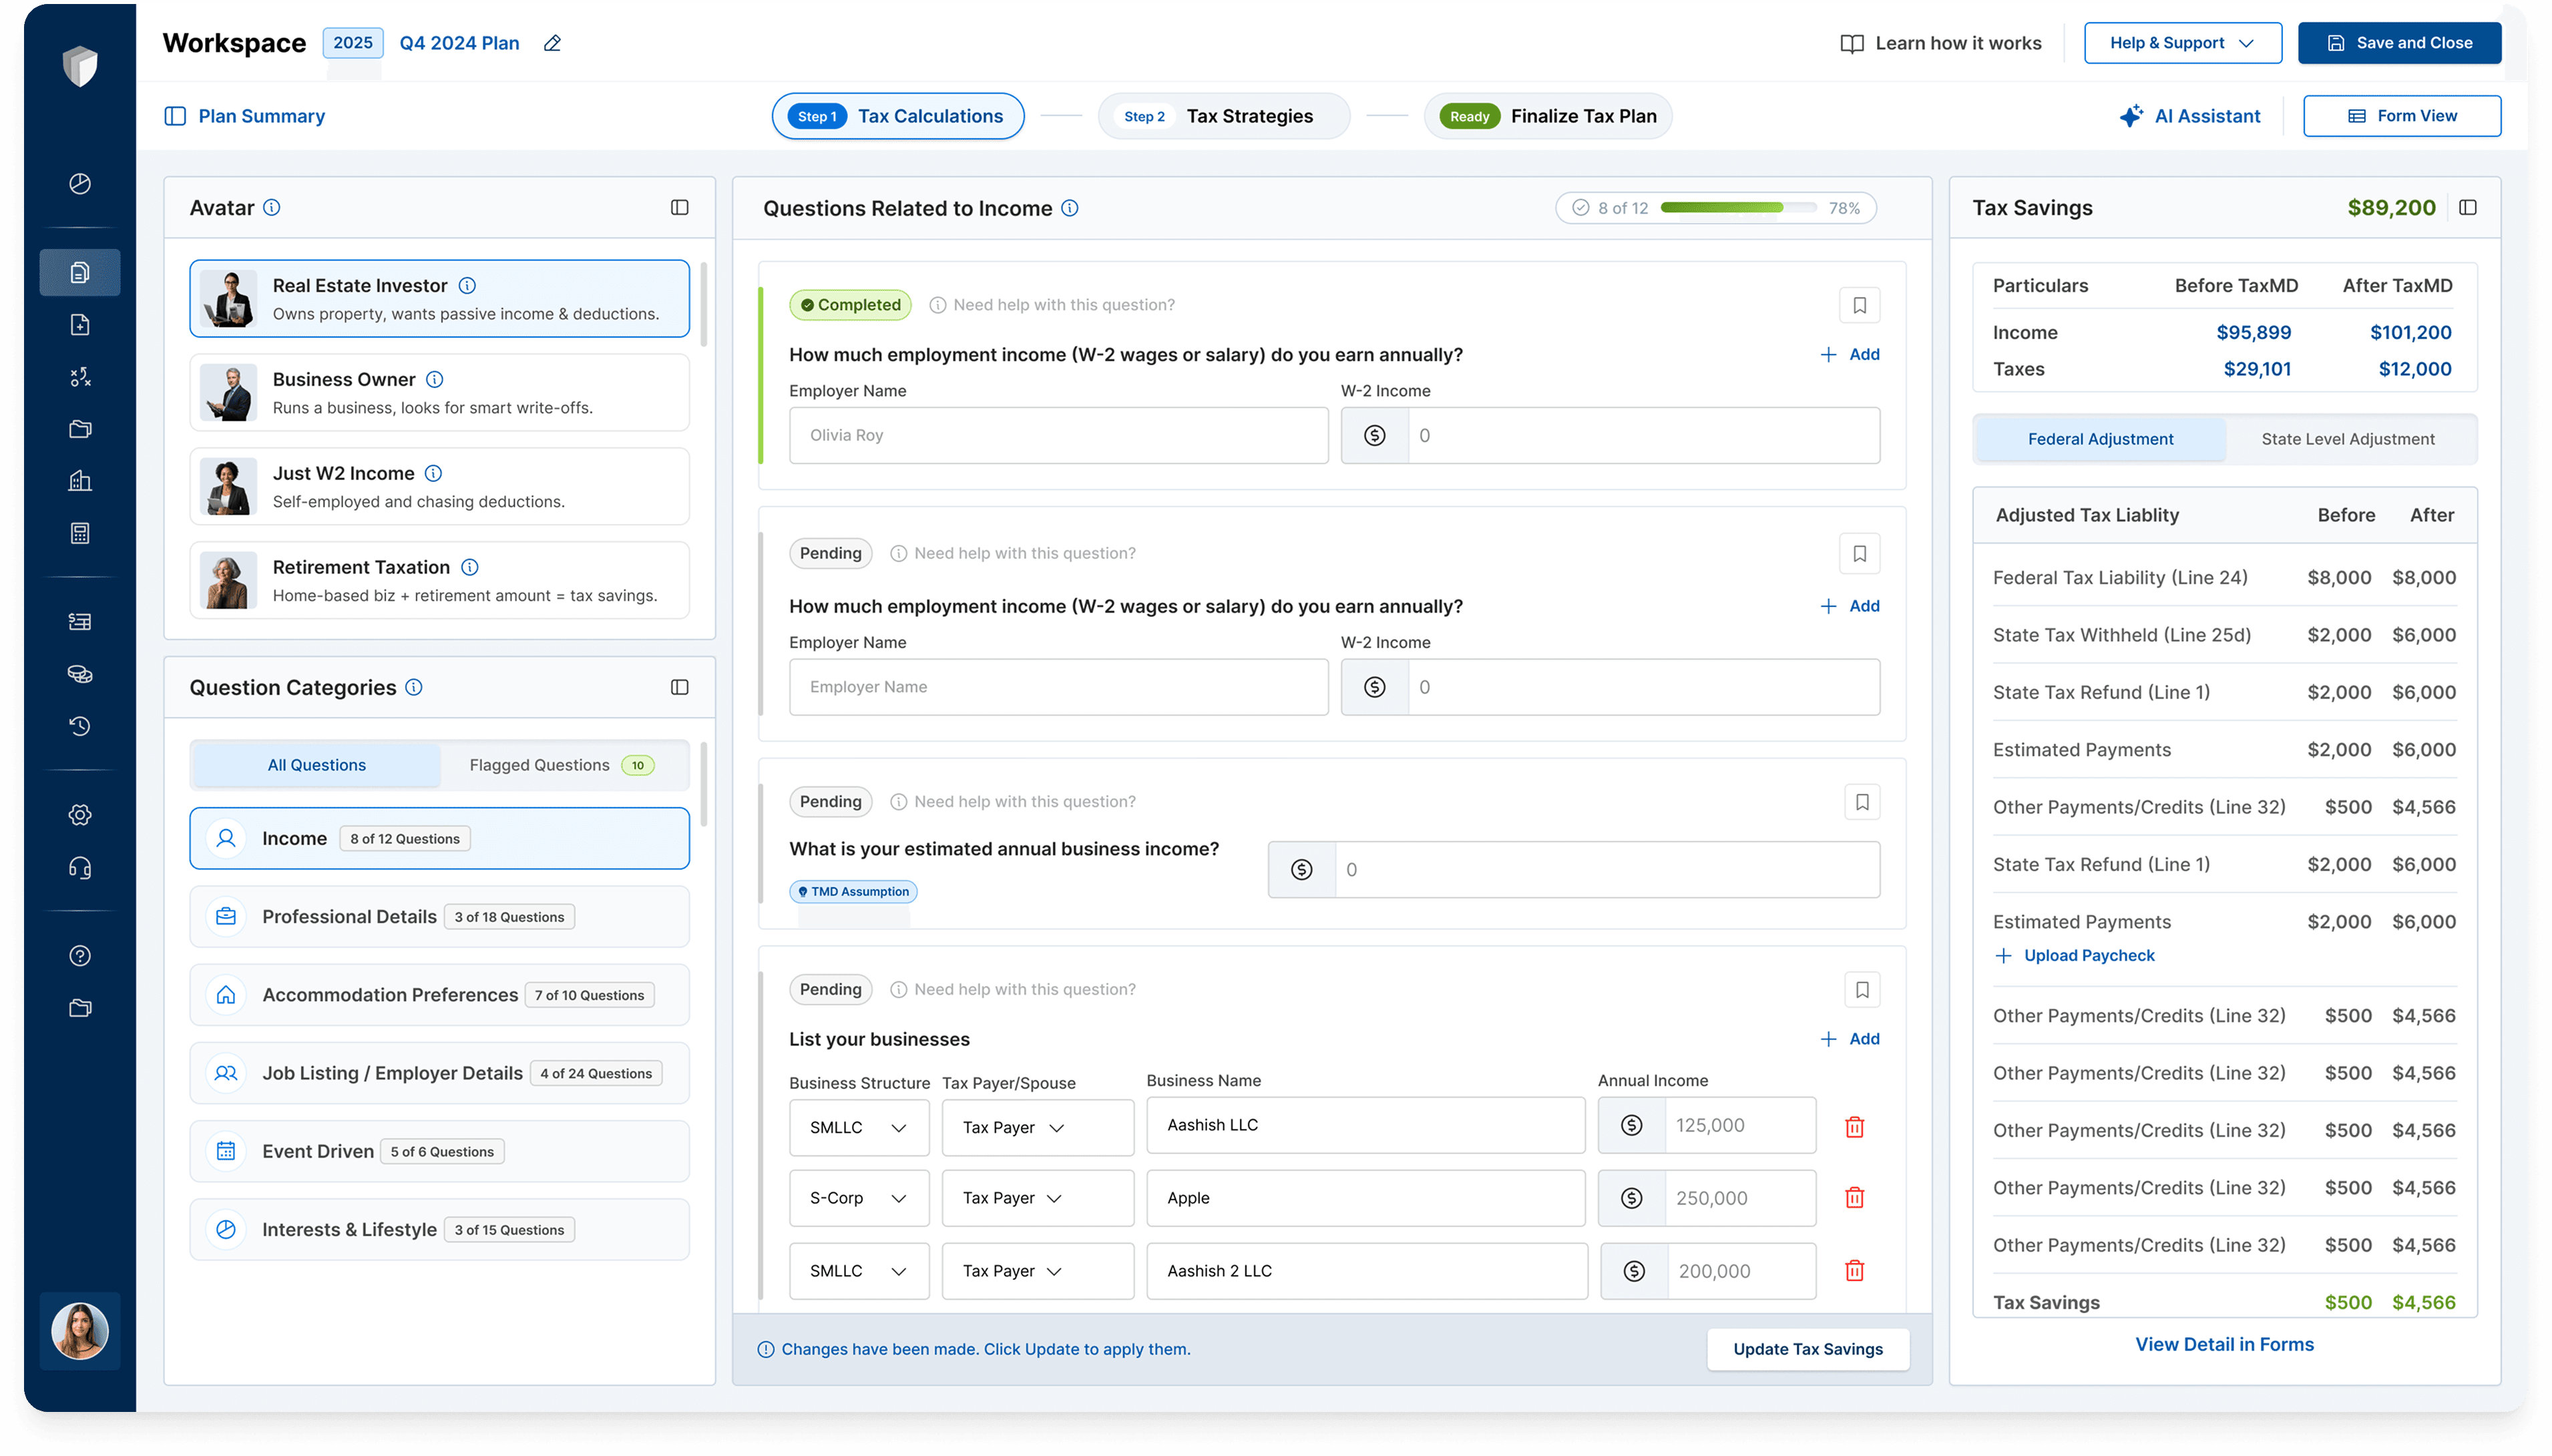2552x1456 pixels.
Task: Click the info icon next to Real Estate Investor
Action: (467, 286)
